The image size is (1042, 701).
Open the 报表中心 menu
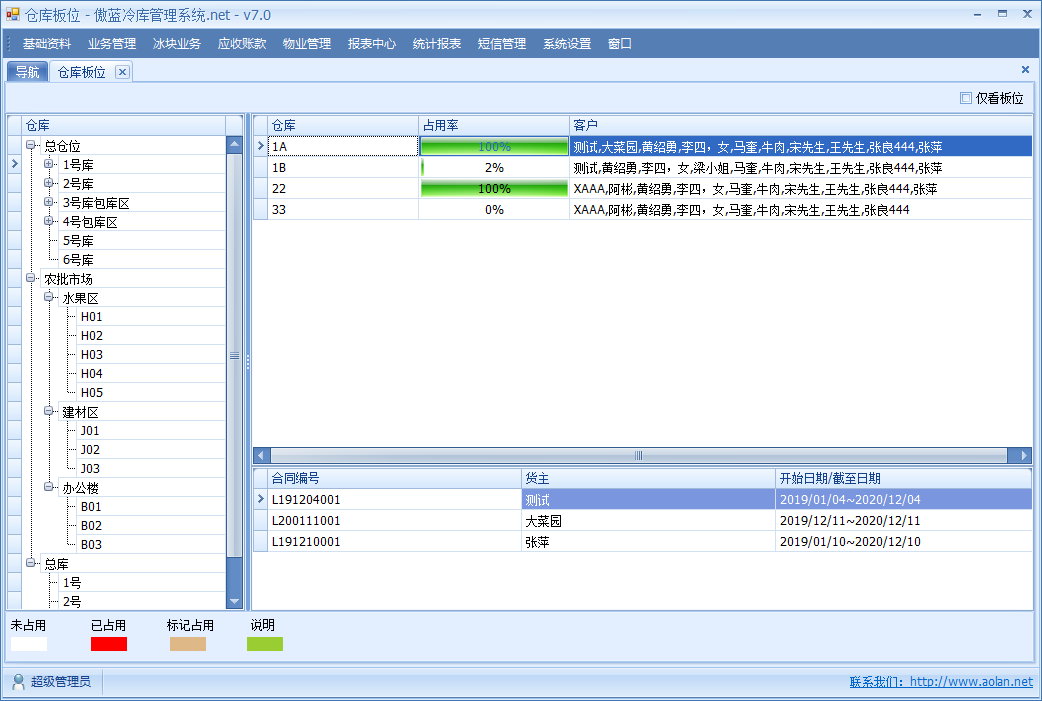[372, 44]
